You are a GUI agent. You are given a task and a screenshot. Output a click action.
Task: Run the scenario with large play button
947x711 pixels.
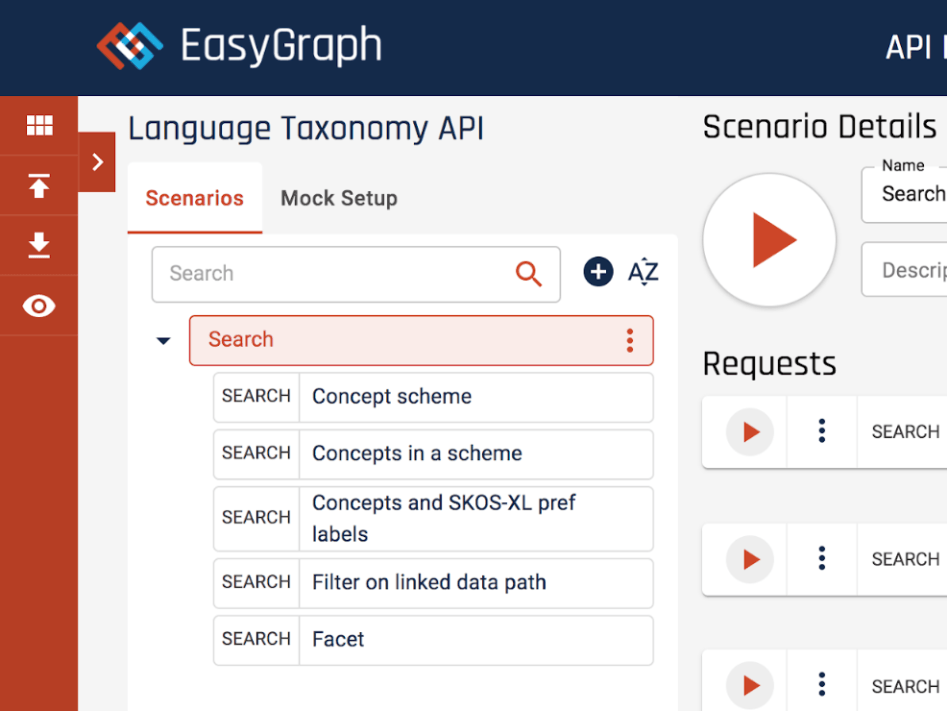coord(769,240)
